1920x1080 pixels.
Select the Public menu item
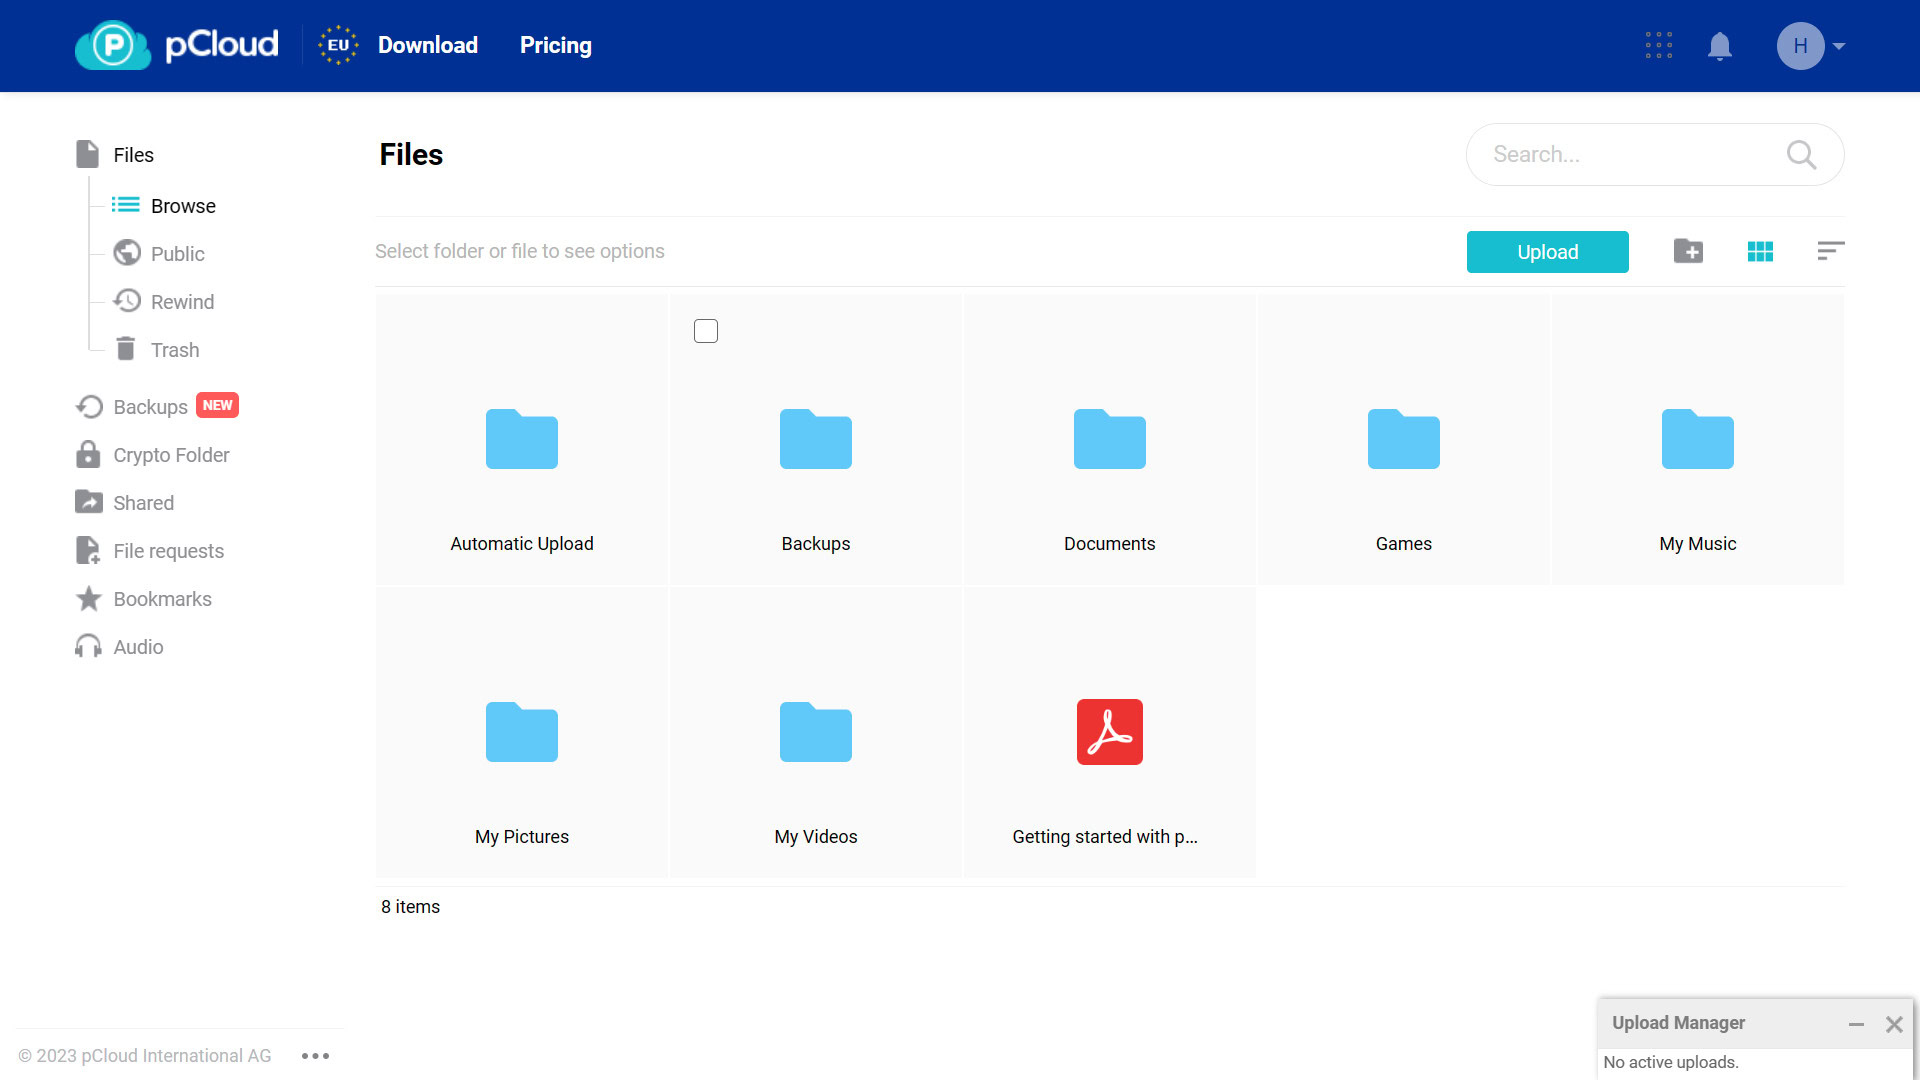(177, 253)
